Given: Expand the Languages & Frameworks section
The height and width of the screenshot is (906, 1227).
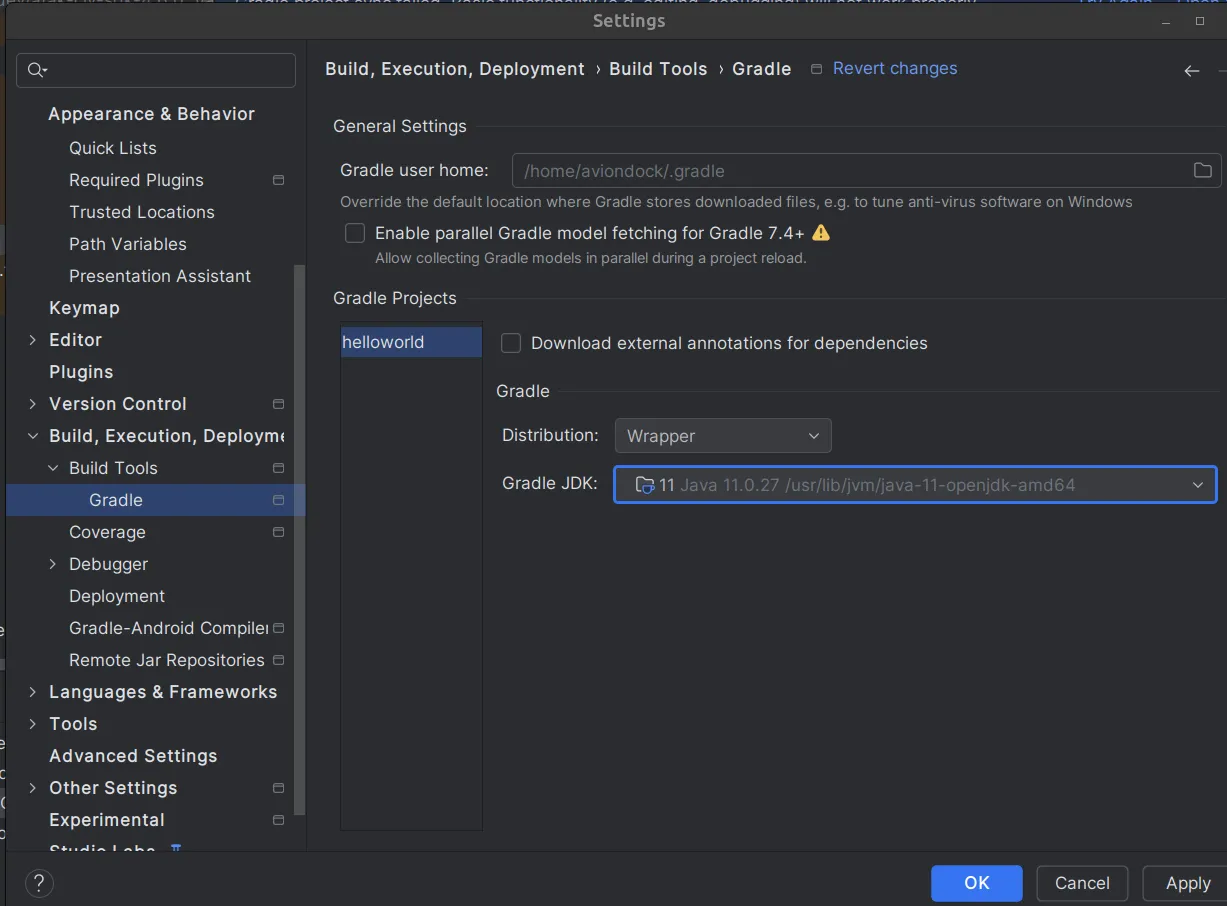Looking at the screenshot, I should (33, 692).
